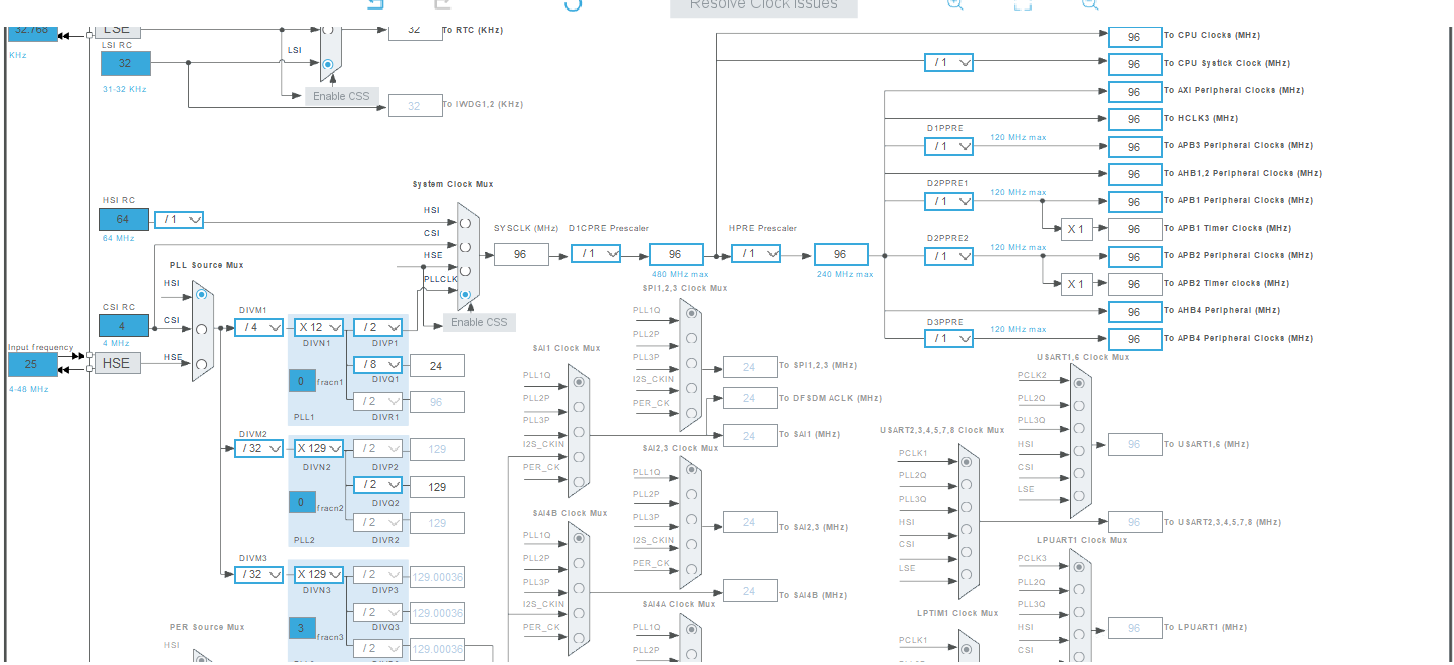
Task: Open the DIVM1 divider dropdown
Action: pyautogui.click(x=258, y=326)
